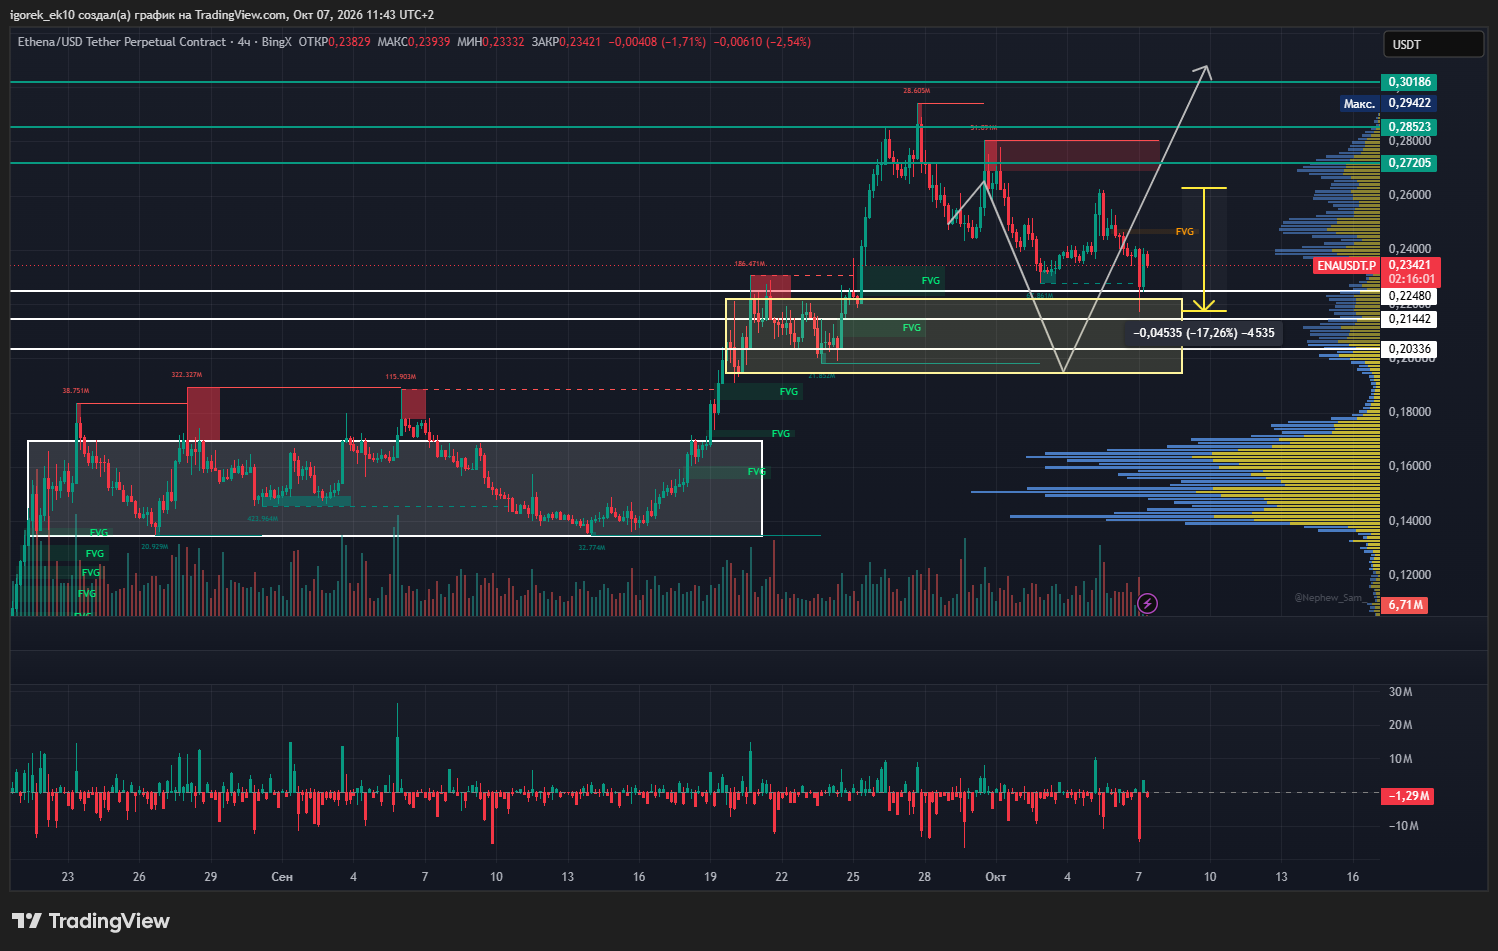1498x951 pixels.
Task: Click the 02:16:01 bar countdown timer
Action: click(x=1411, y=280)
